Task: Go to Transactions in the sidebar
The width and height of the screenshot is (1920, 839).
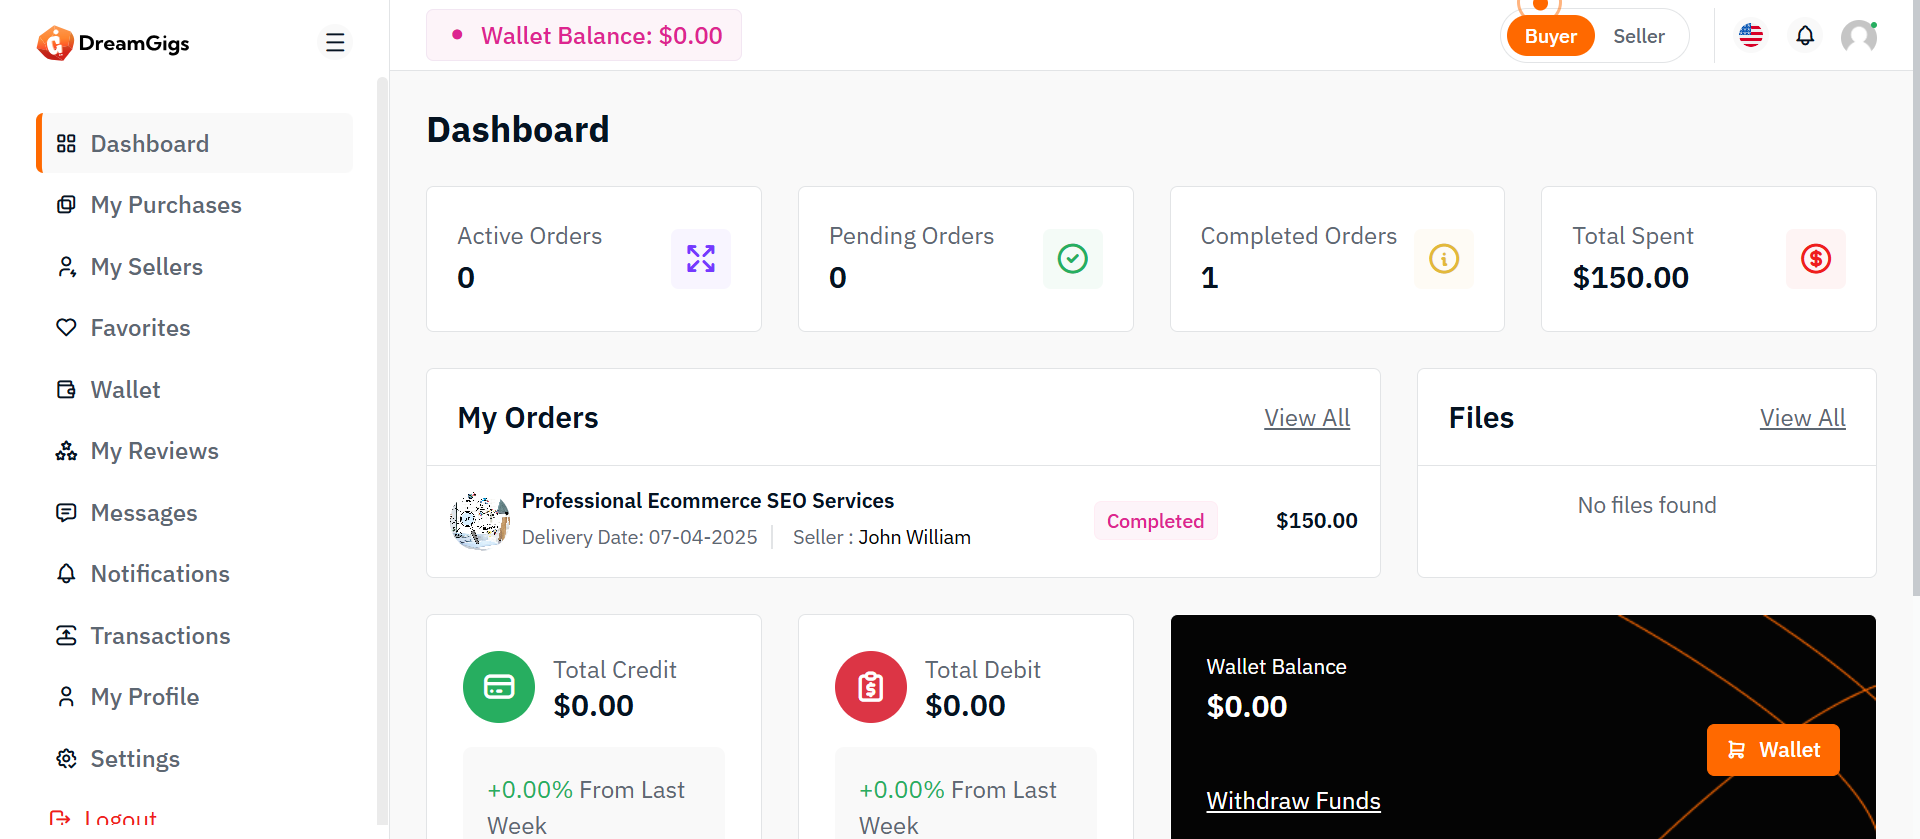Action: click(160, 636)
